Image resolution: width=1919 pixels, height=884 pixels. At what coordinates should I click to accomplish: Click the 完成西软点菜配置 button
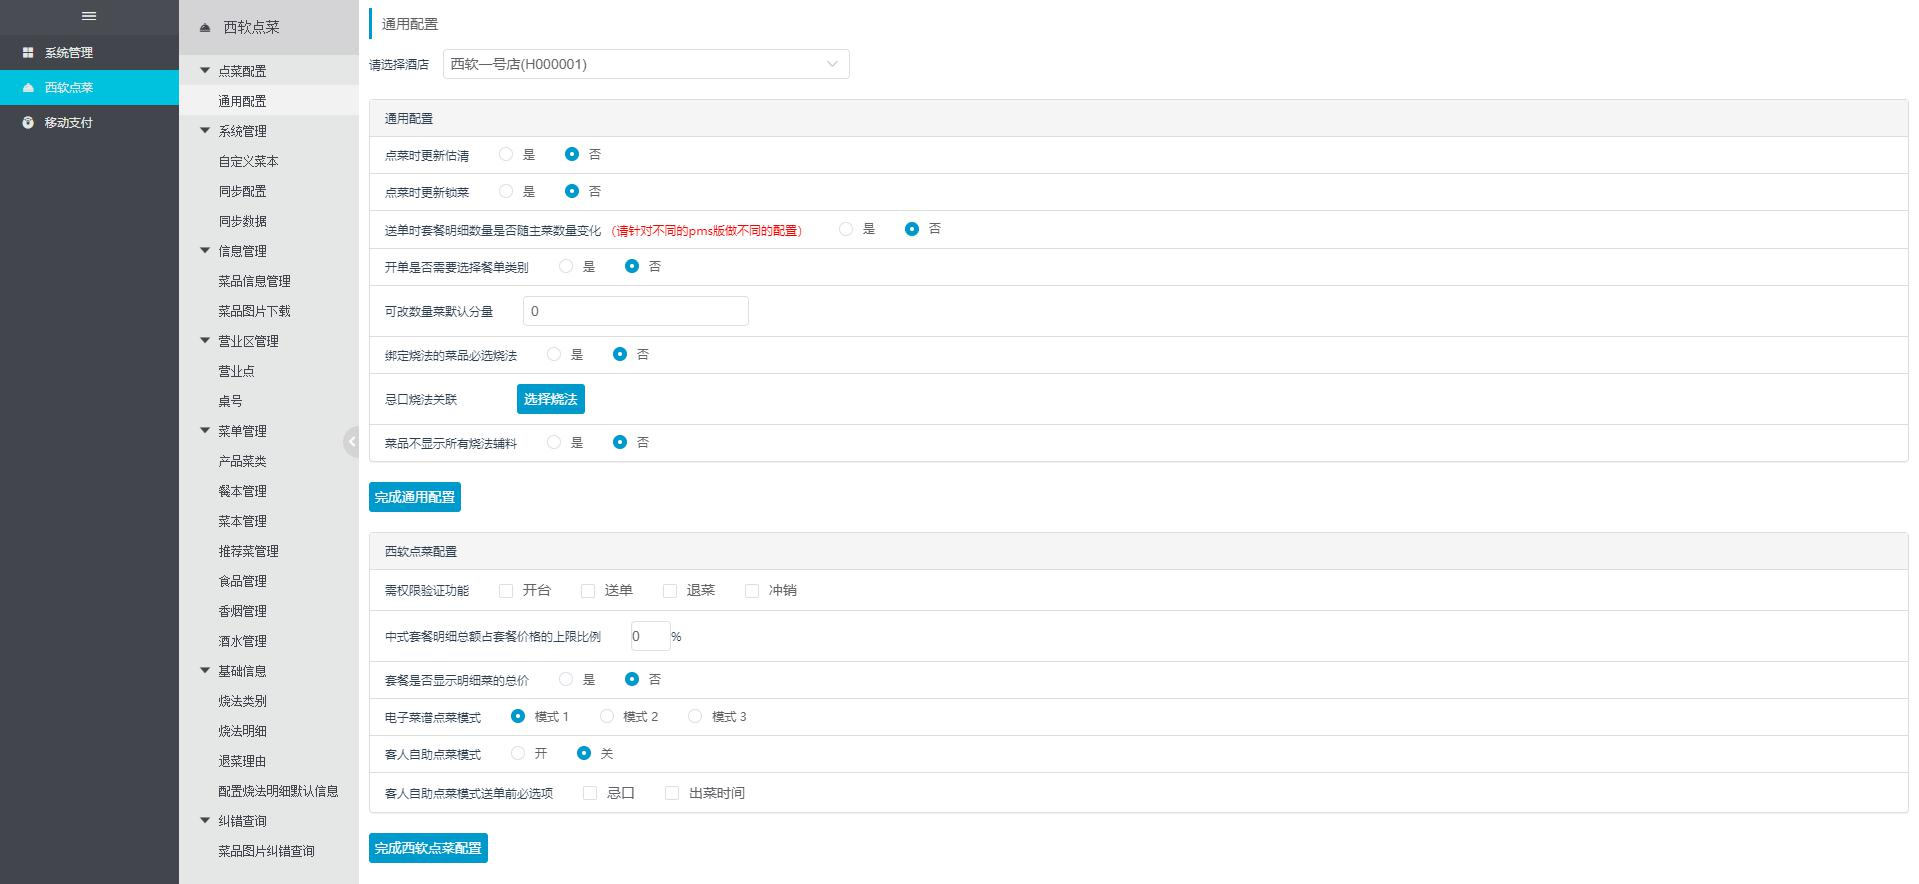click(x=428, y=848)
